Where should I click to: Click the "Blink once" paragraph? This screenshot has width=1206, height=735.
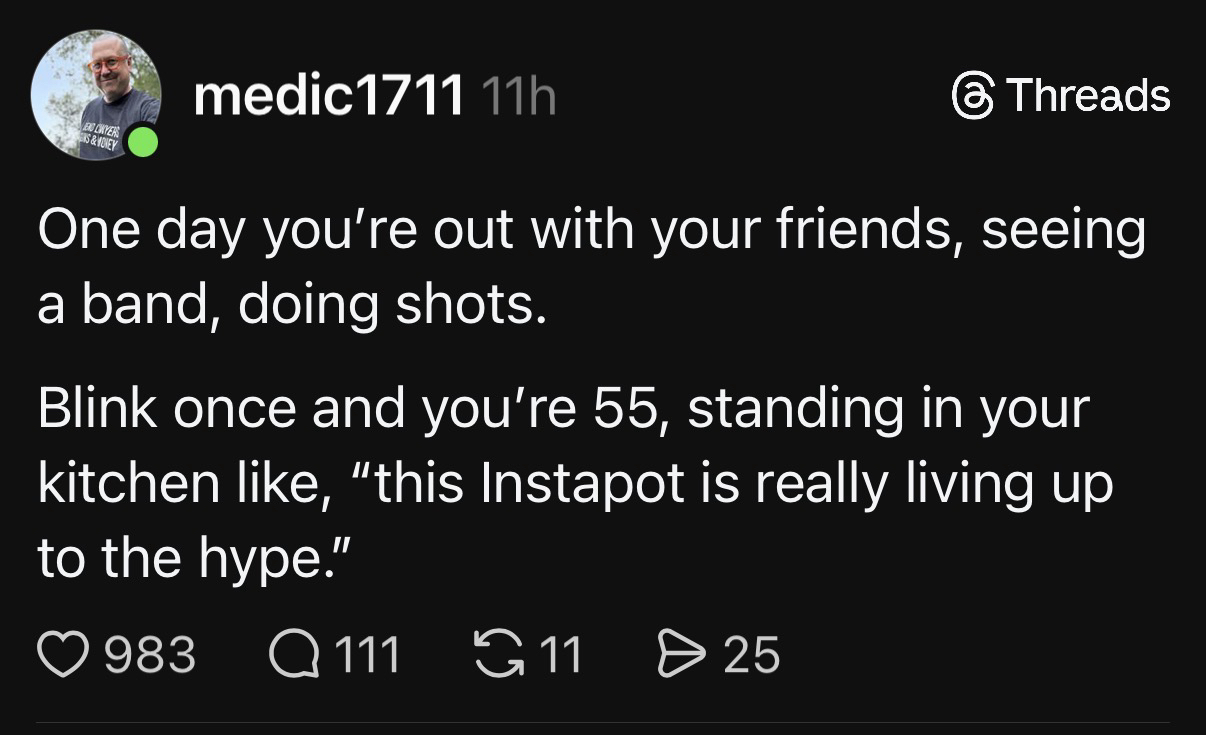pos(575,484)
